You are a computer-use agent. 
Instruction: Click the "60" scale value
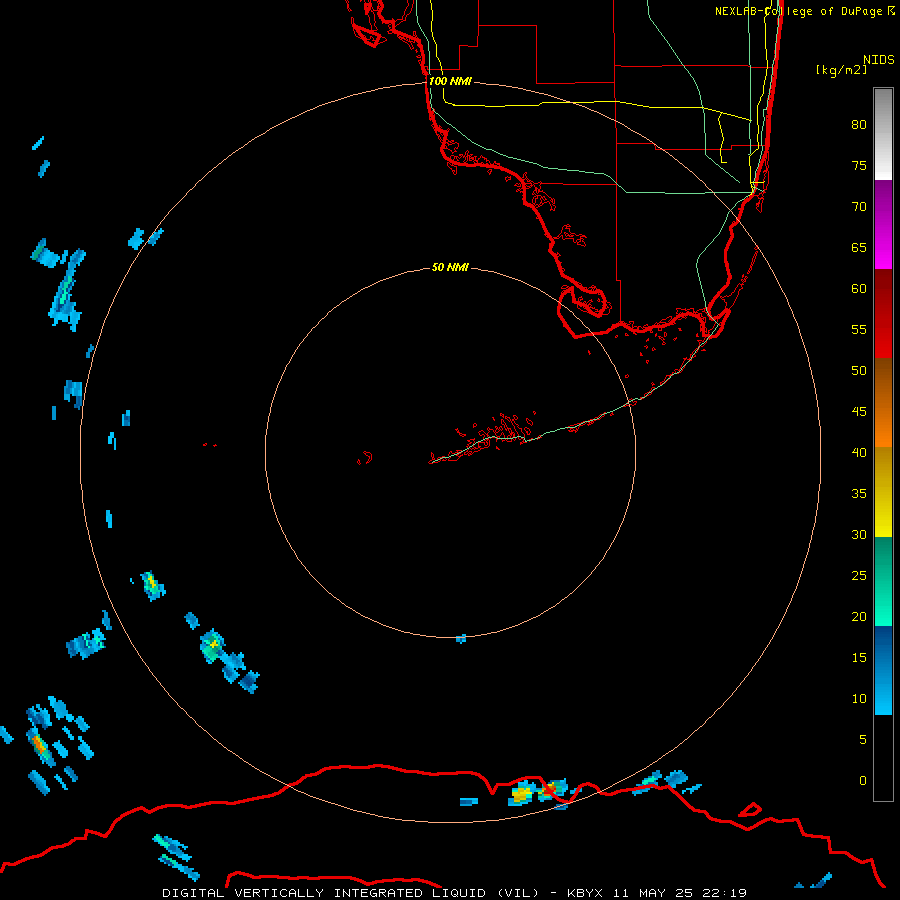tap(859, 289)
